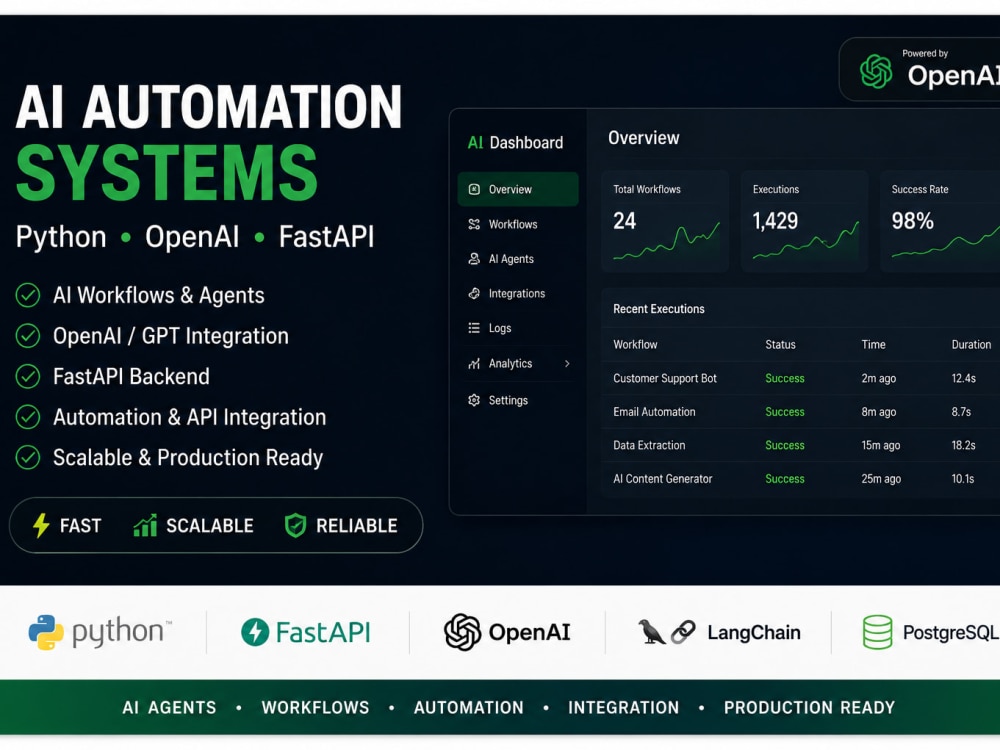Click the Recent Executions heading

coord(659,309)
